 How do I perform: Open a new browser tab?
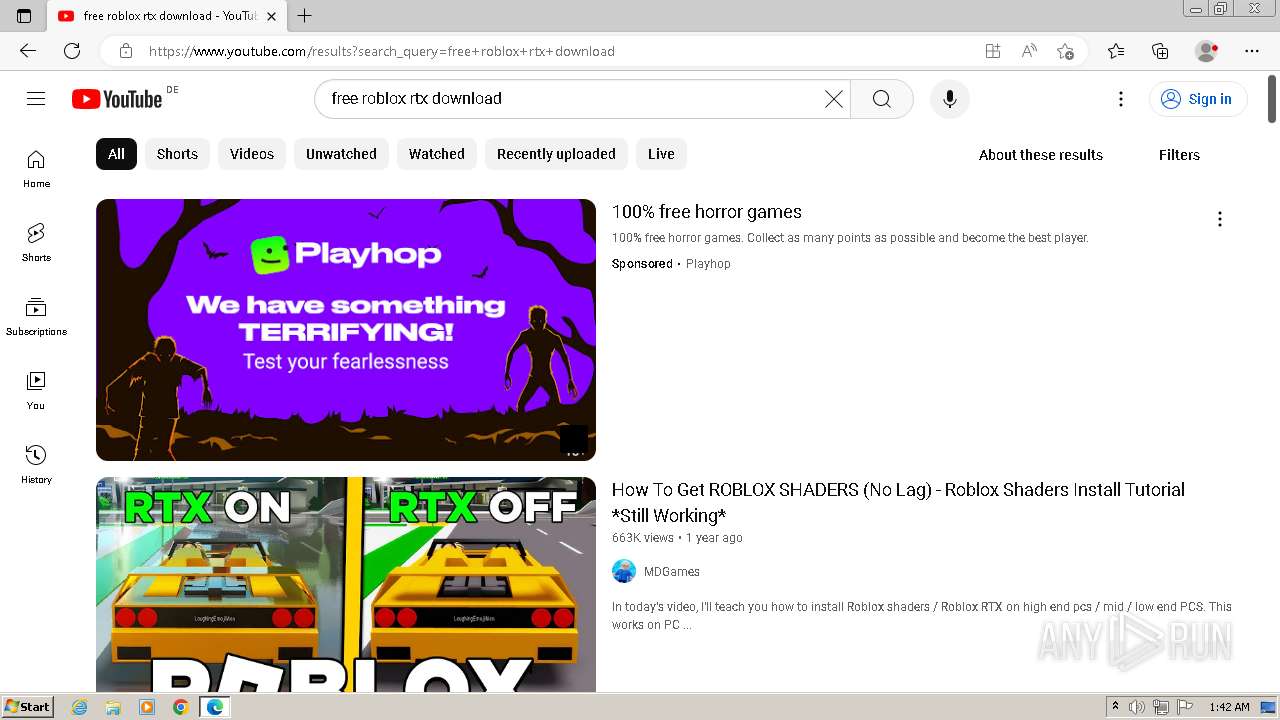coord(305,16)
